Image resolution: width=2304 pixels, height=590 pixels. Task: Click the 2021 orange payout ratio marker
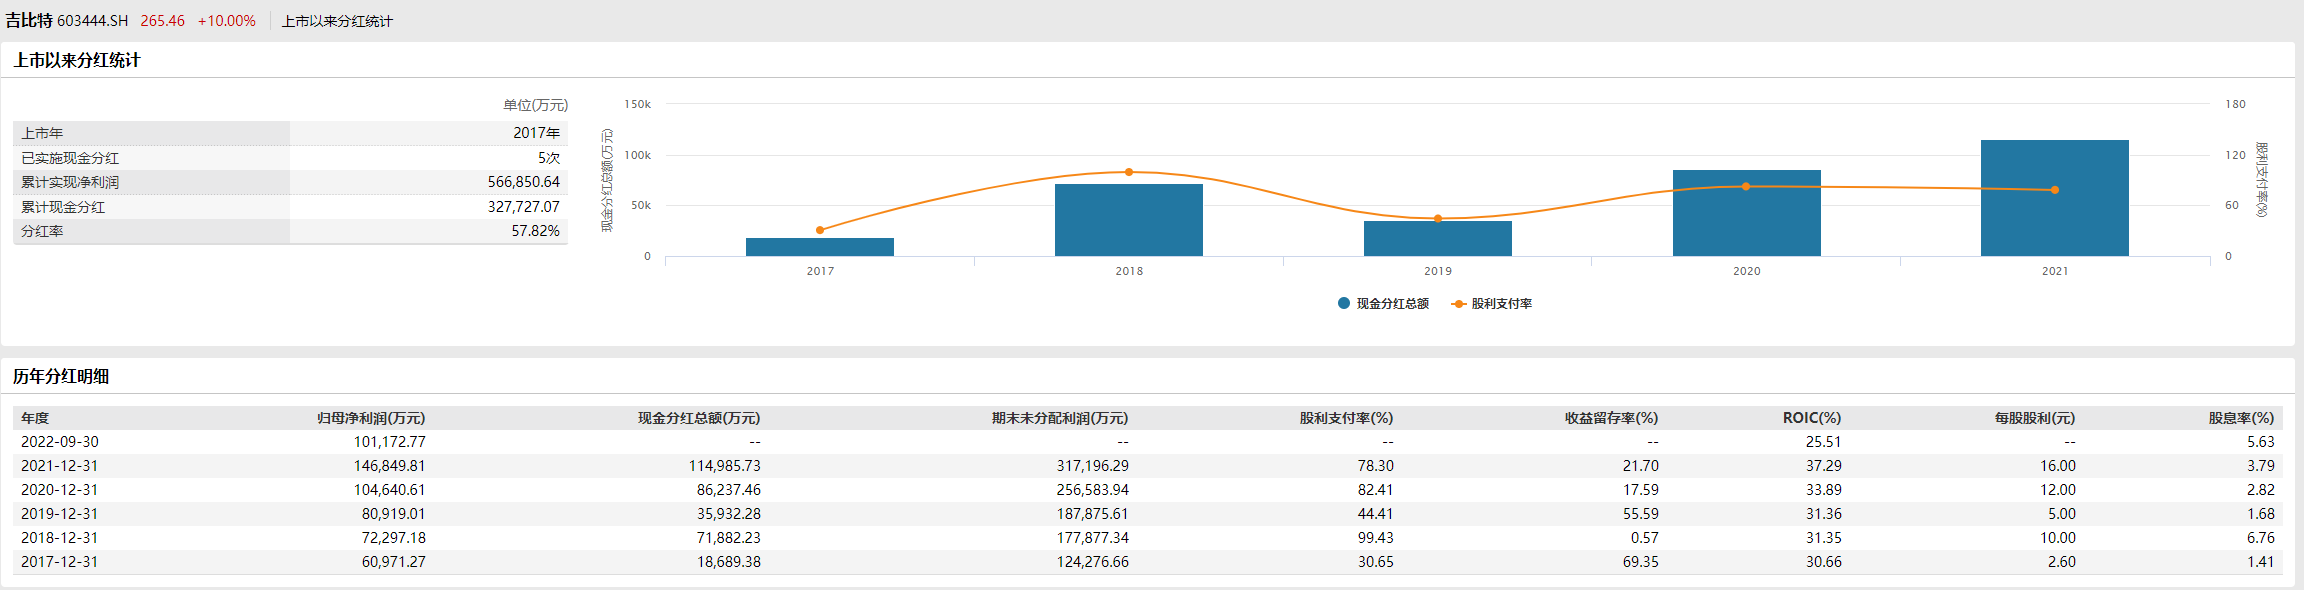[2055, 190]
